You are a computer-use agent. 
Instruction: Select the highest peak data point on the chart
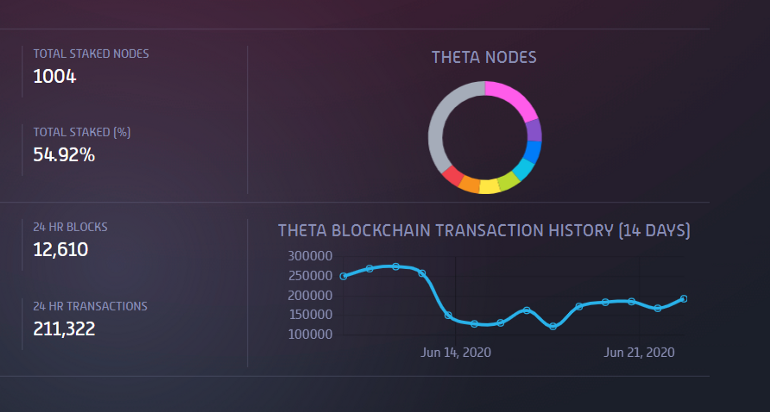point(396,266)
